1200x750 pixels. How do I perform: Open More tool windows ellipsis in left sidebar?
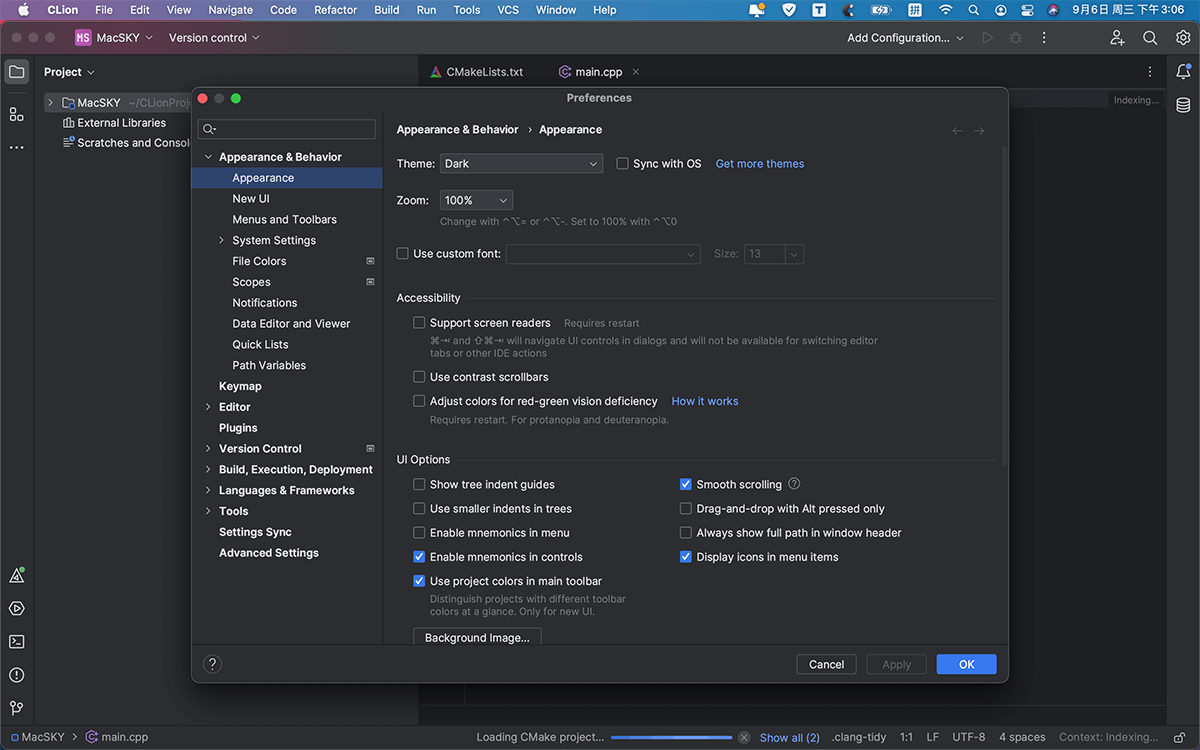point(16,147)
